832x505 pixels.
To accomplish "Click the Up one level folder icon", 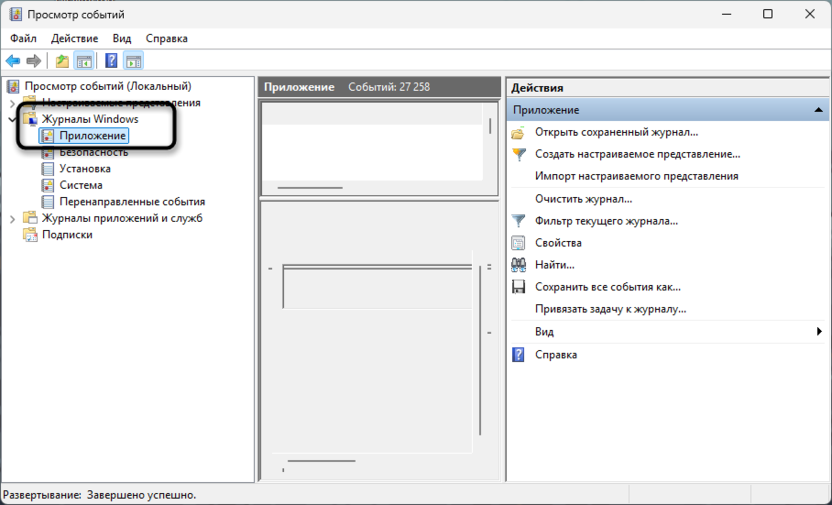I will (63, 61).
